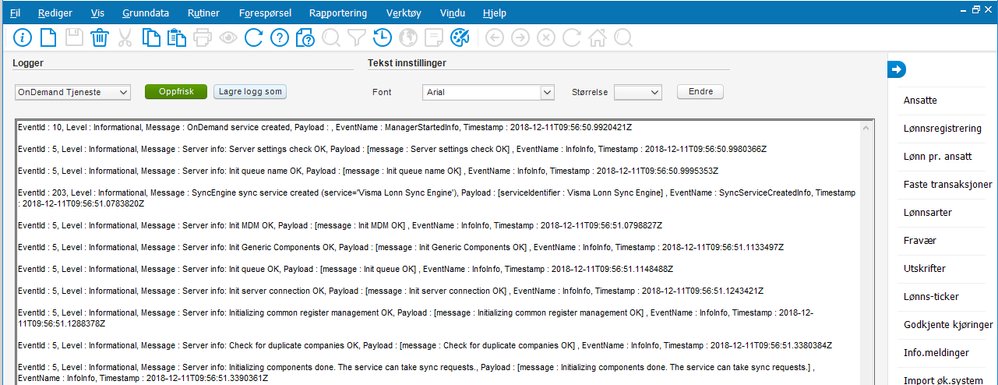Click the rightmost toolbar magnifier icon

[x=622, y=38]
